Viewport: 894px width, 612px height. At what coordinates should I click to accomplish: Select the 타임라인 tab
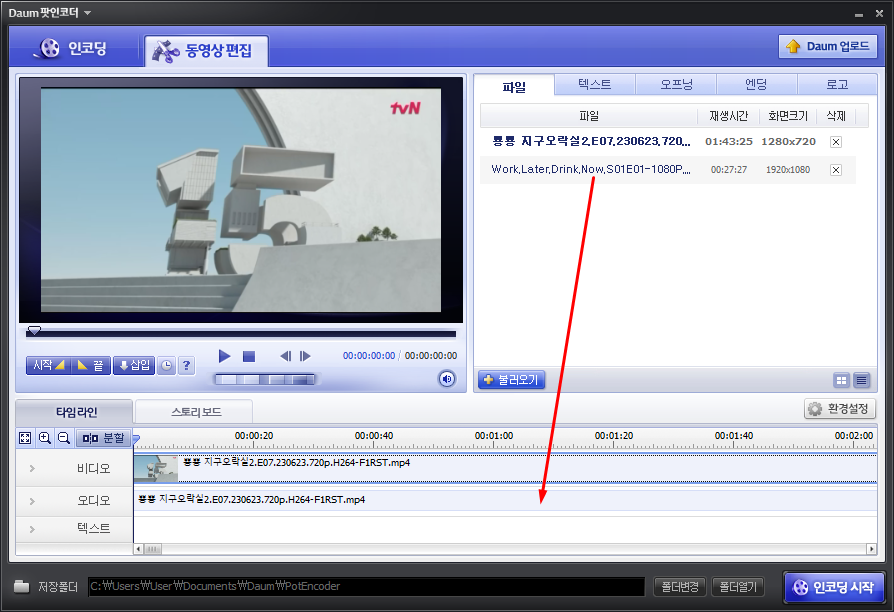point(76,412)
